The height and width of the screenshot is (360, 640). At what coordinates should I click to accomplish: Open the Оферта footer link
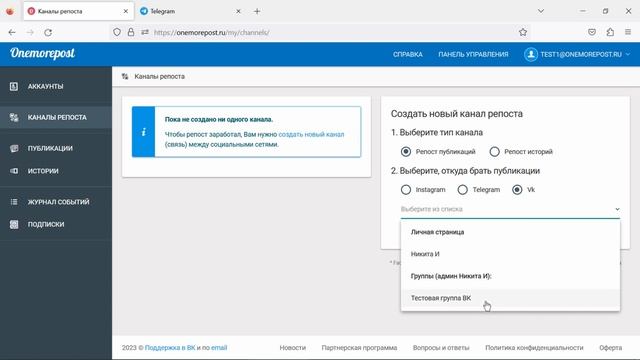pos(610,348)
